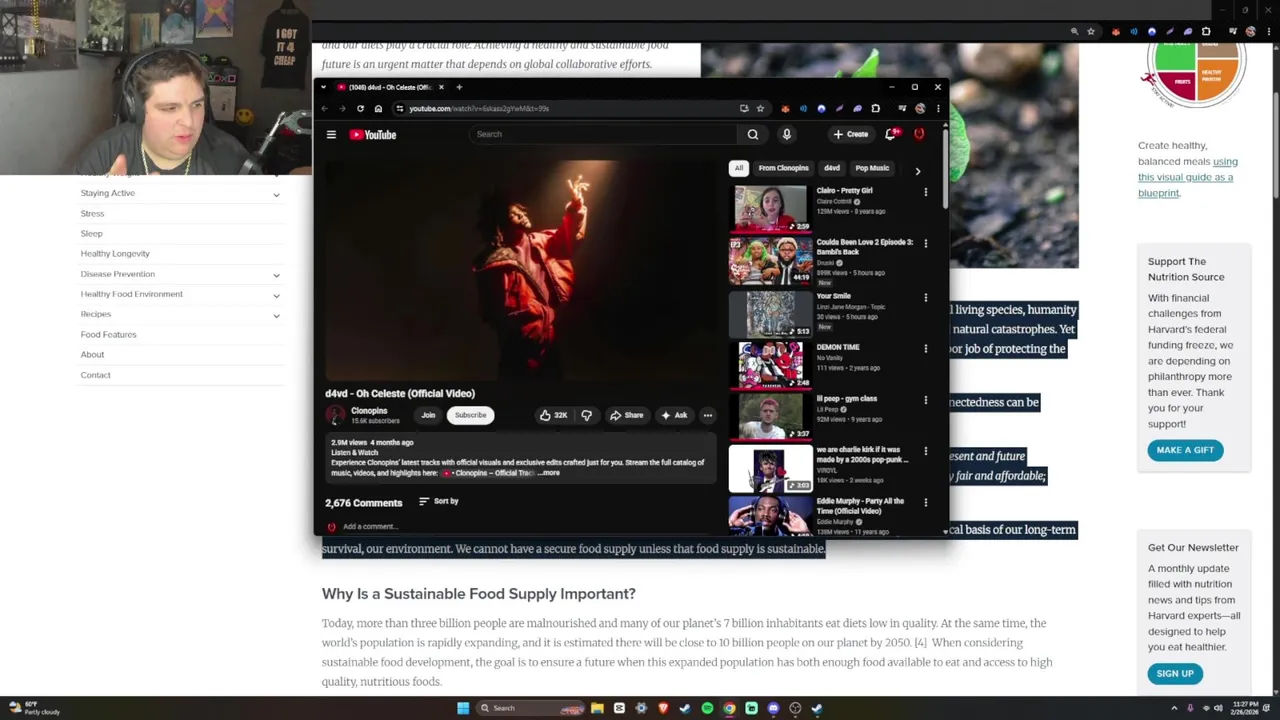This screenshot has width=1280, height=720.
Task: Click the Subscribe button
Action: 470,415
